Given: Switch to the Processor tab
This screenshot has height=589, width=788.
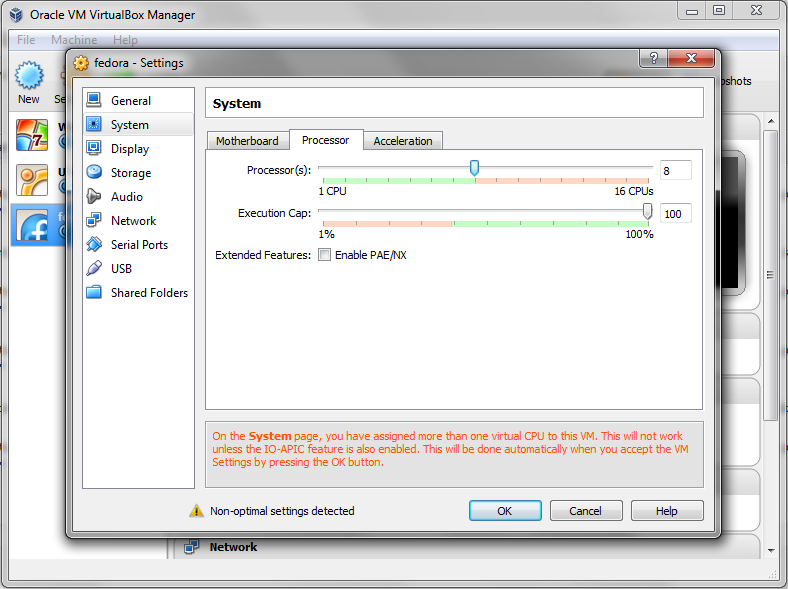Looking at the screenshot, I should coord(326,140).
